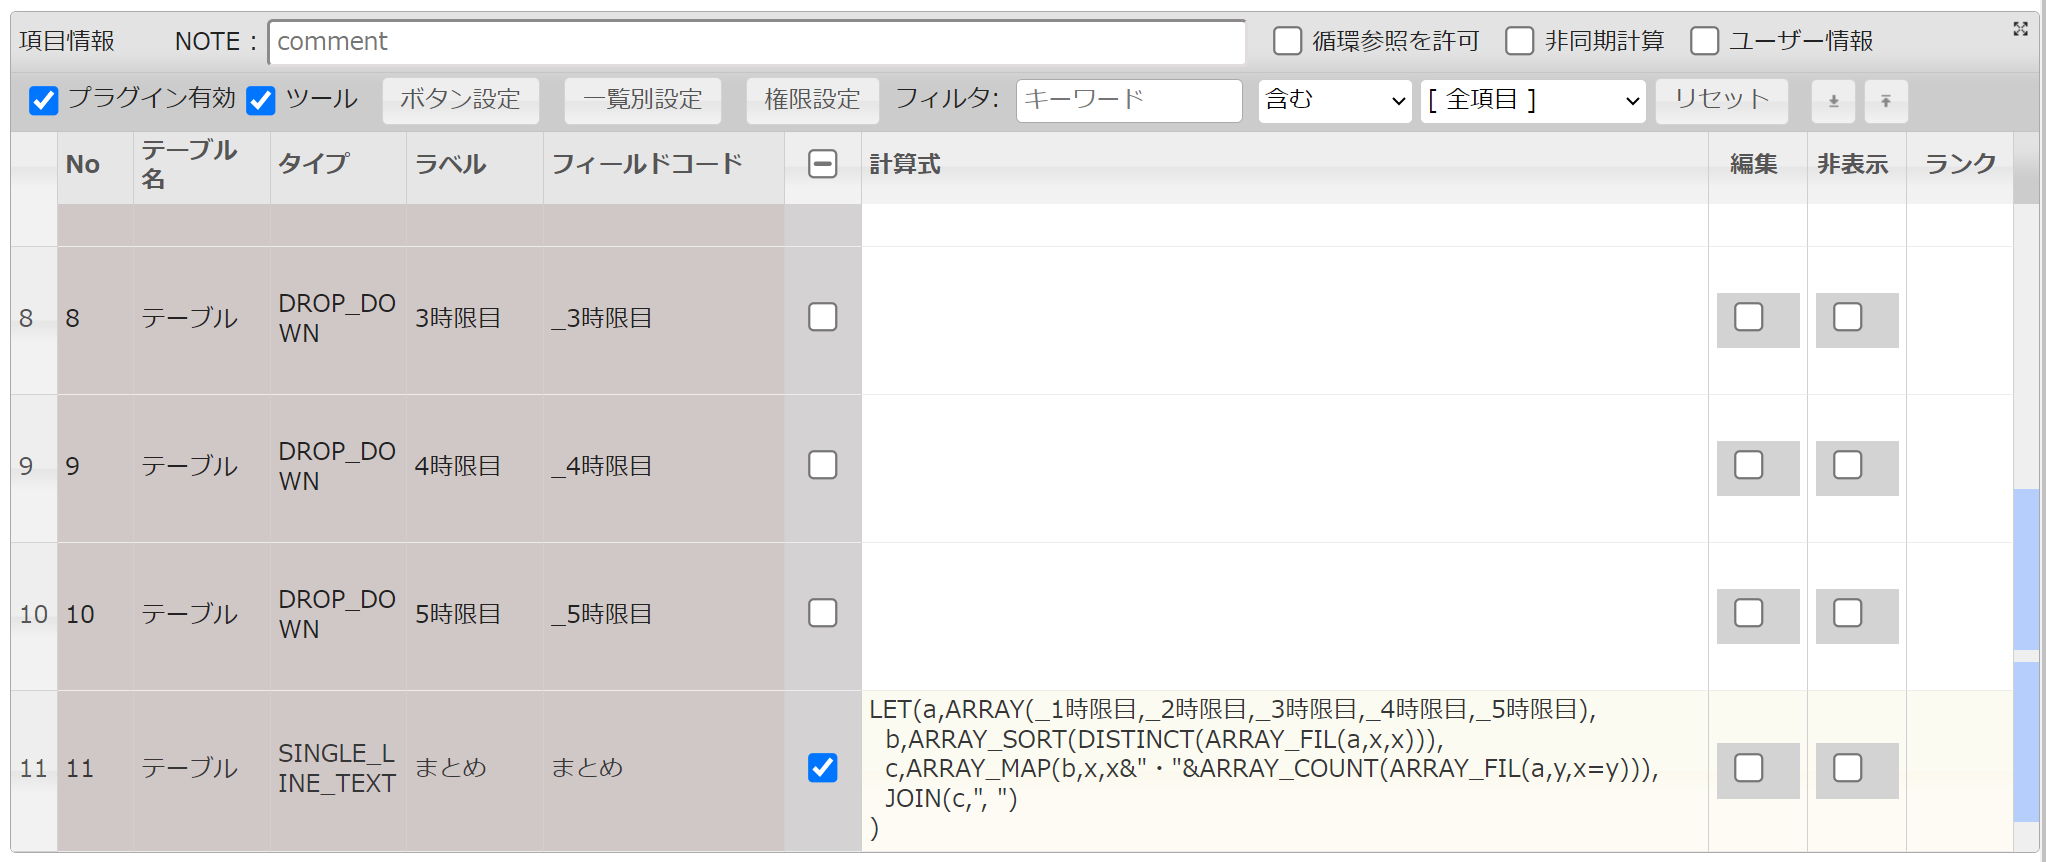Check the formula checkbox for _4時限目 row
This screenshot has height=862, width=2046.
click(822, 465)
